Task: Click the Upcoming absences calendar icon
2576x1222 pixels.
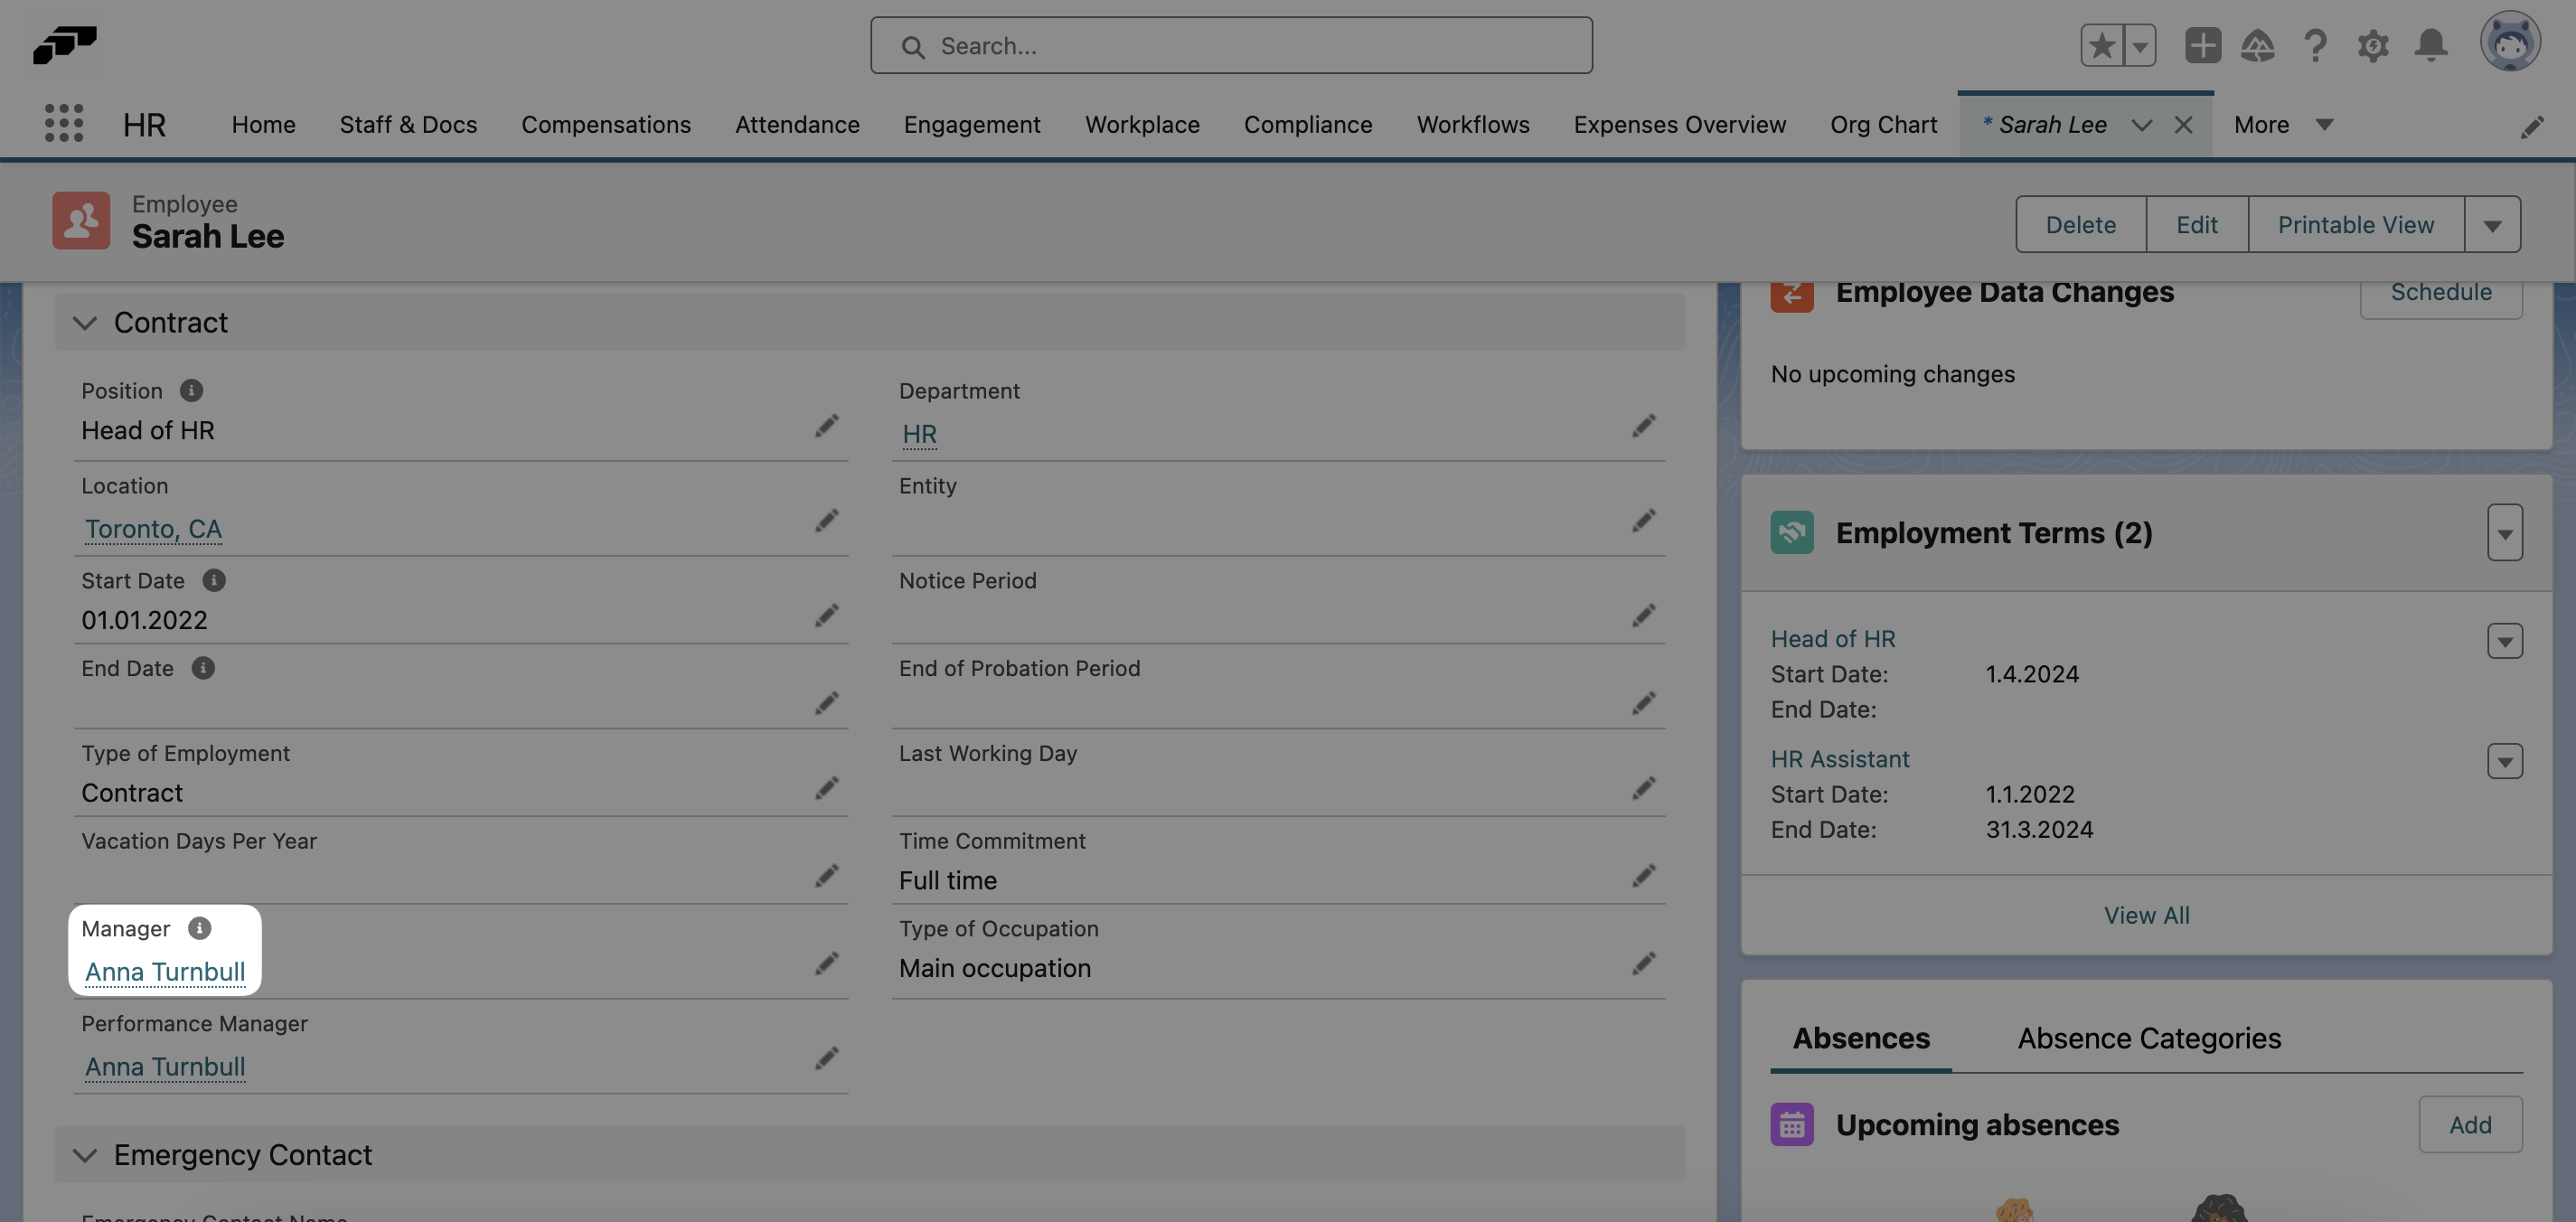Action: click(1792, 1124)
